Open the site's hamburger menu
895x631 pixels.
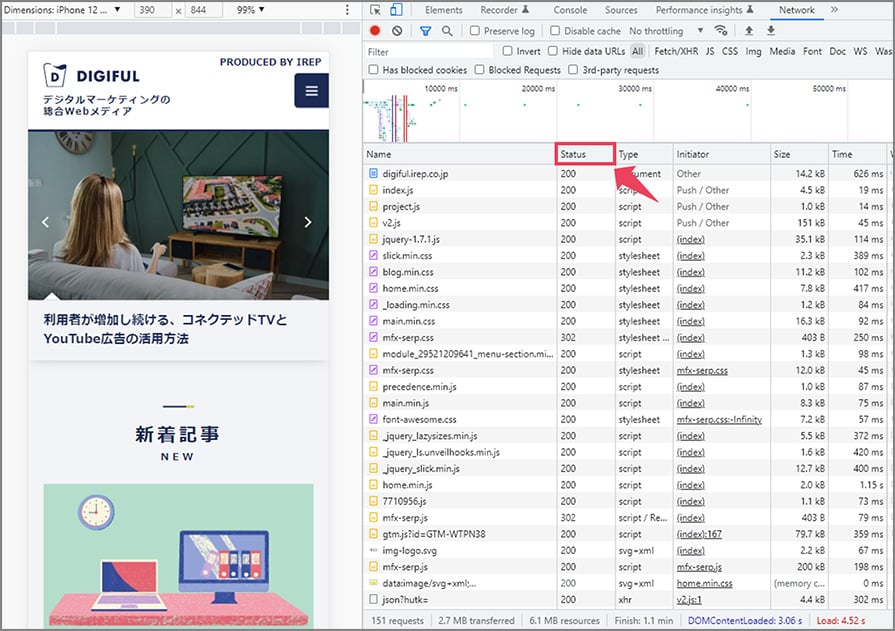311,91
